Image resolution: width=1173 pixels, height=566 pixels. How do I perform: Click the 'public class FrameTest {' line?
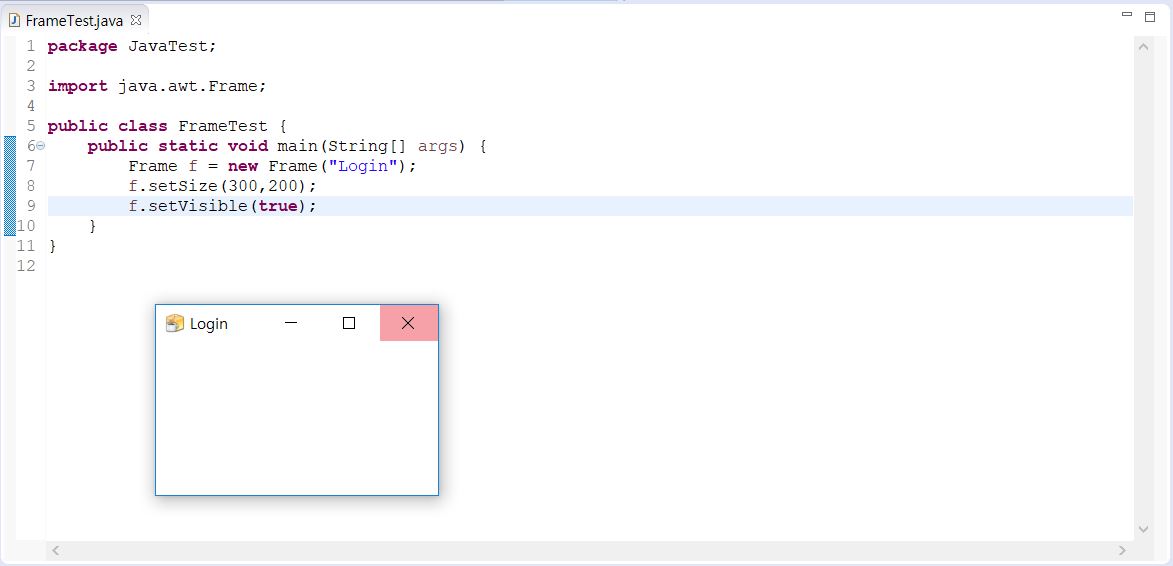pos(168,126)
